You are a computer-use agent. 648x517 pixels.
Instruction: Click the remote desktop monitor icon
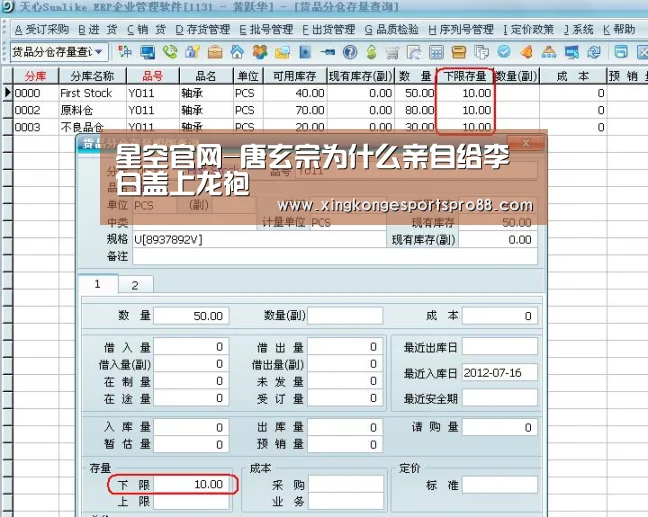572,52
